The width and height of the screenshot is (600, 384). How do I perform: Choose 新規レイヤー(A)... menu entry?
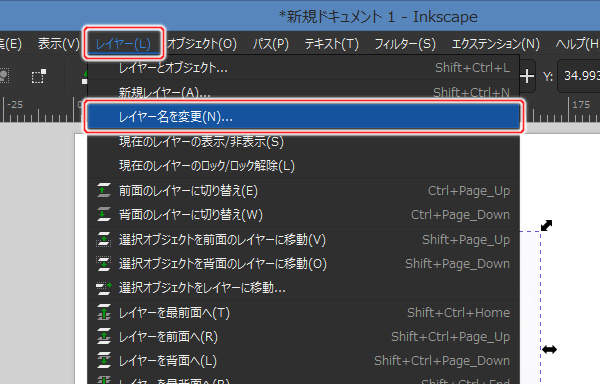(x=303, y=92)
